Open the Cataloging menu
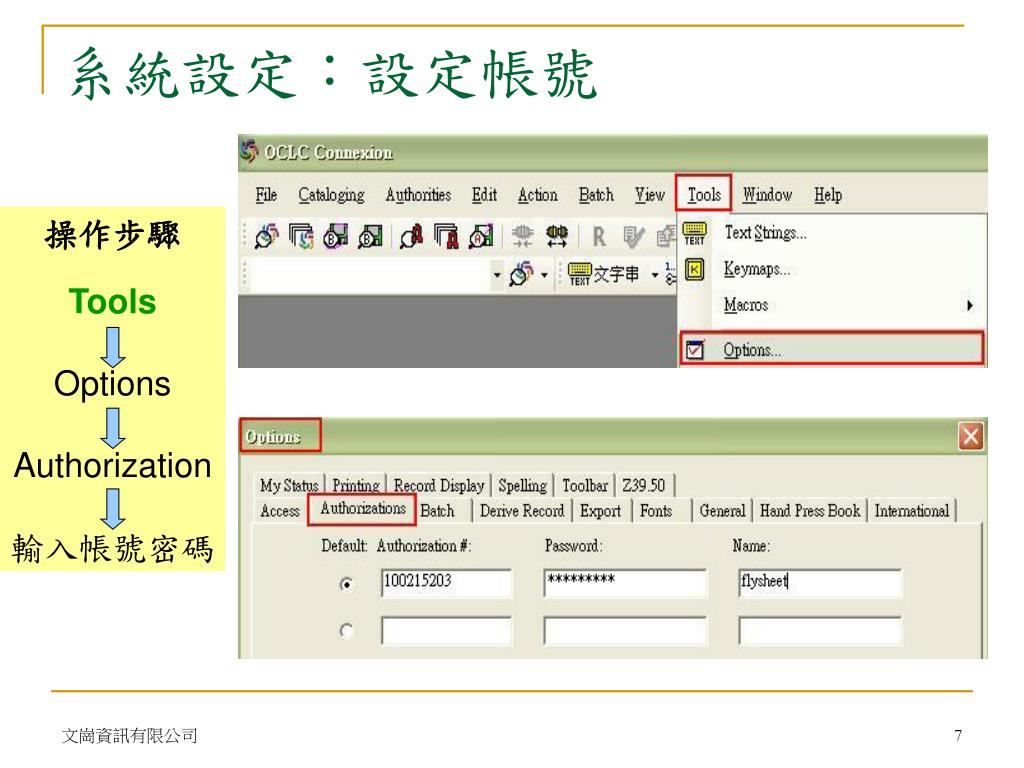 [331, 195]
